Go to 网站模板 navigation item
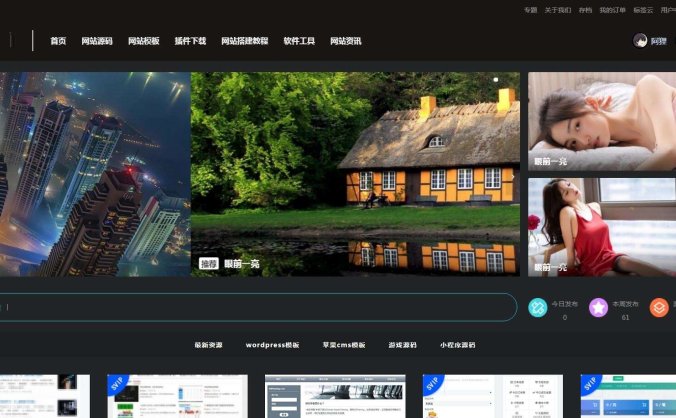The height and width of the screenshot is (418, 676). pyautogui.click(x=143, y=41)
